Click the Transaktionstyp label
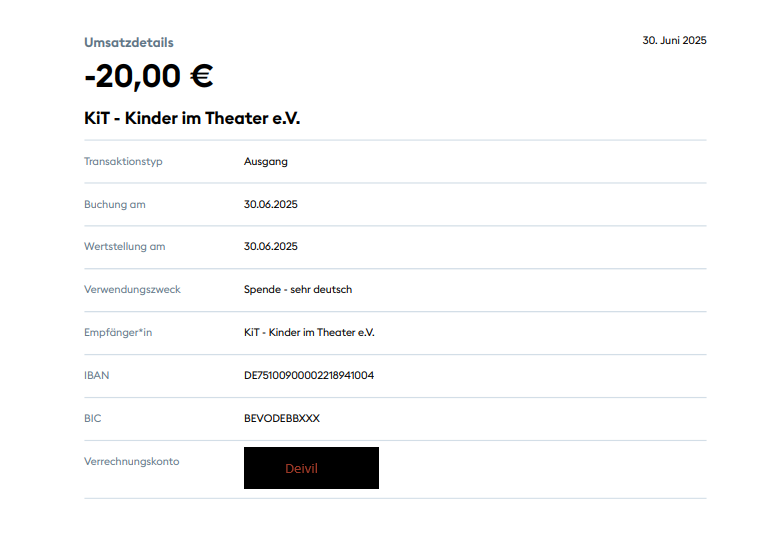This screenshot has height=543, width=757. 123,162
